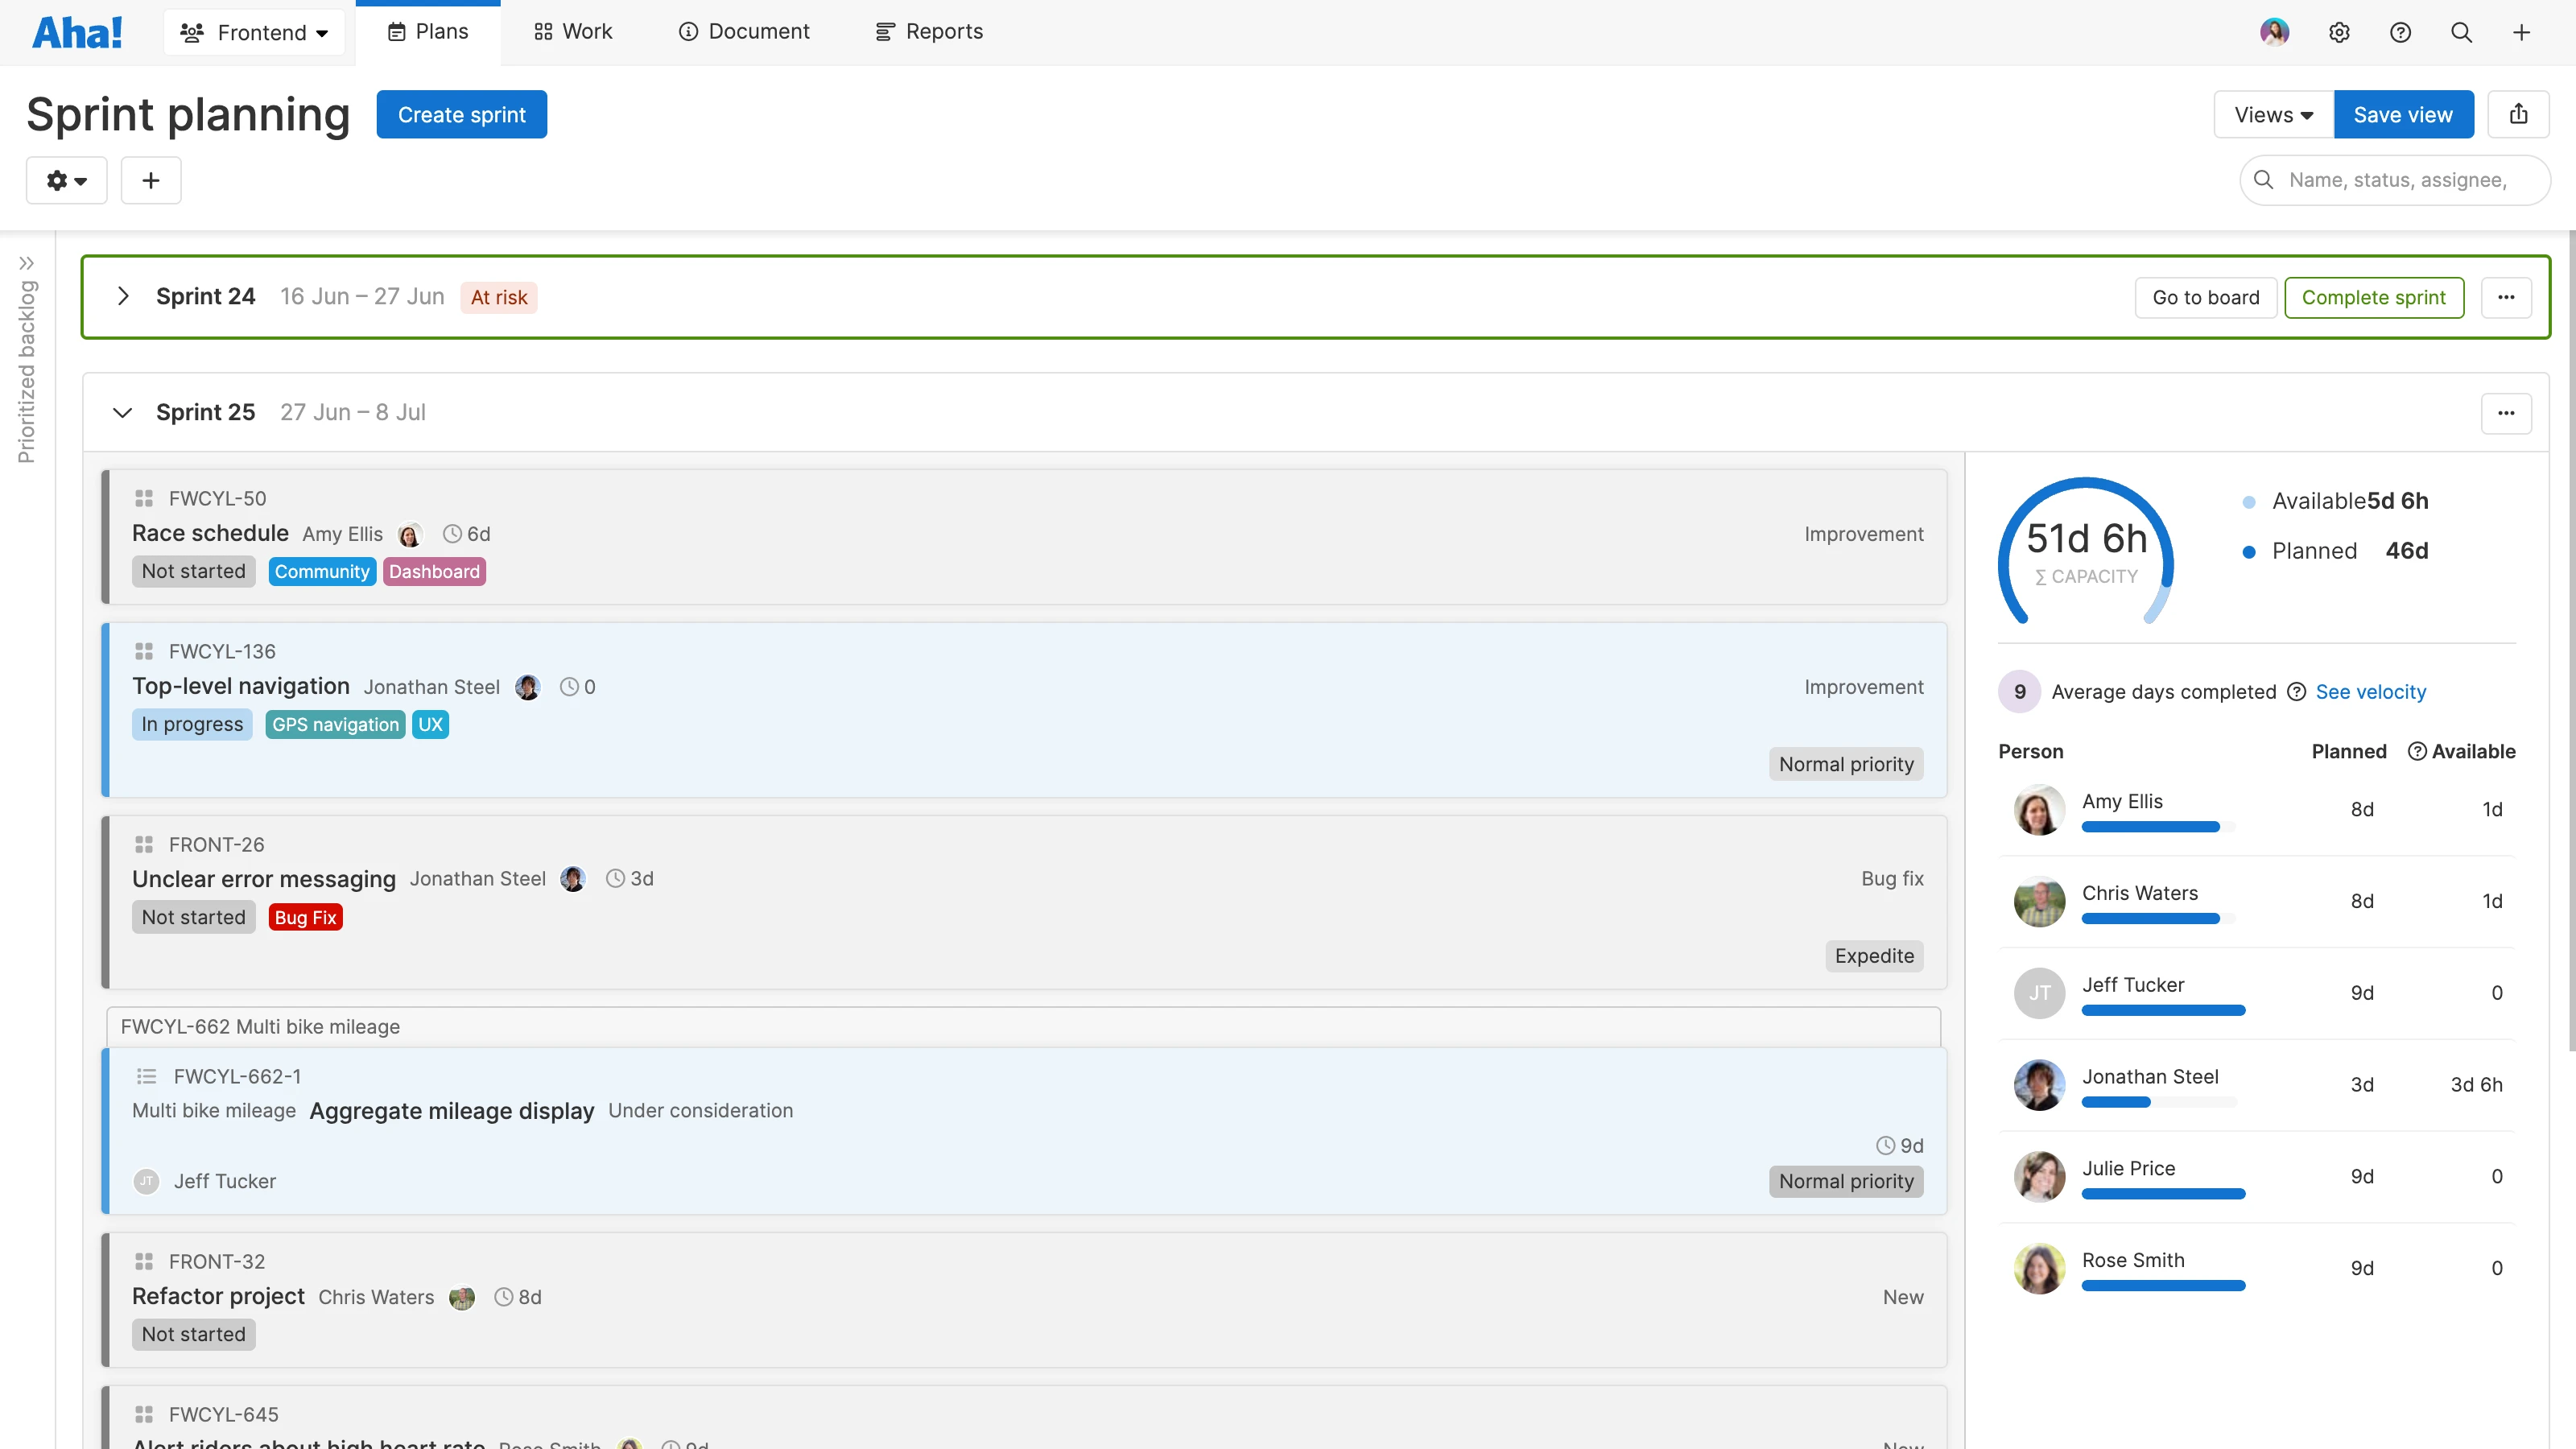Follow the See velocity link
The height and width of the screenshot is (1449, 2576).
pyautogui.click(x=2370, y=692)
